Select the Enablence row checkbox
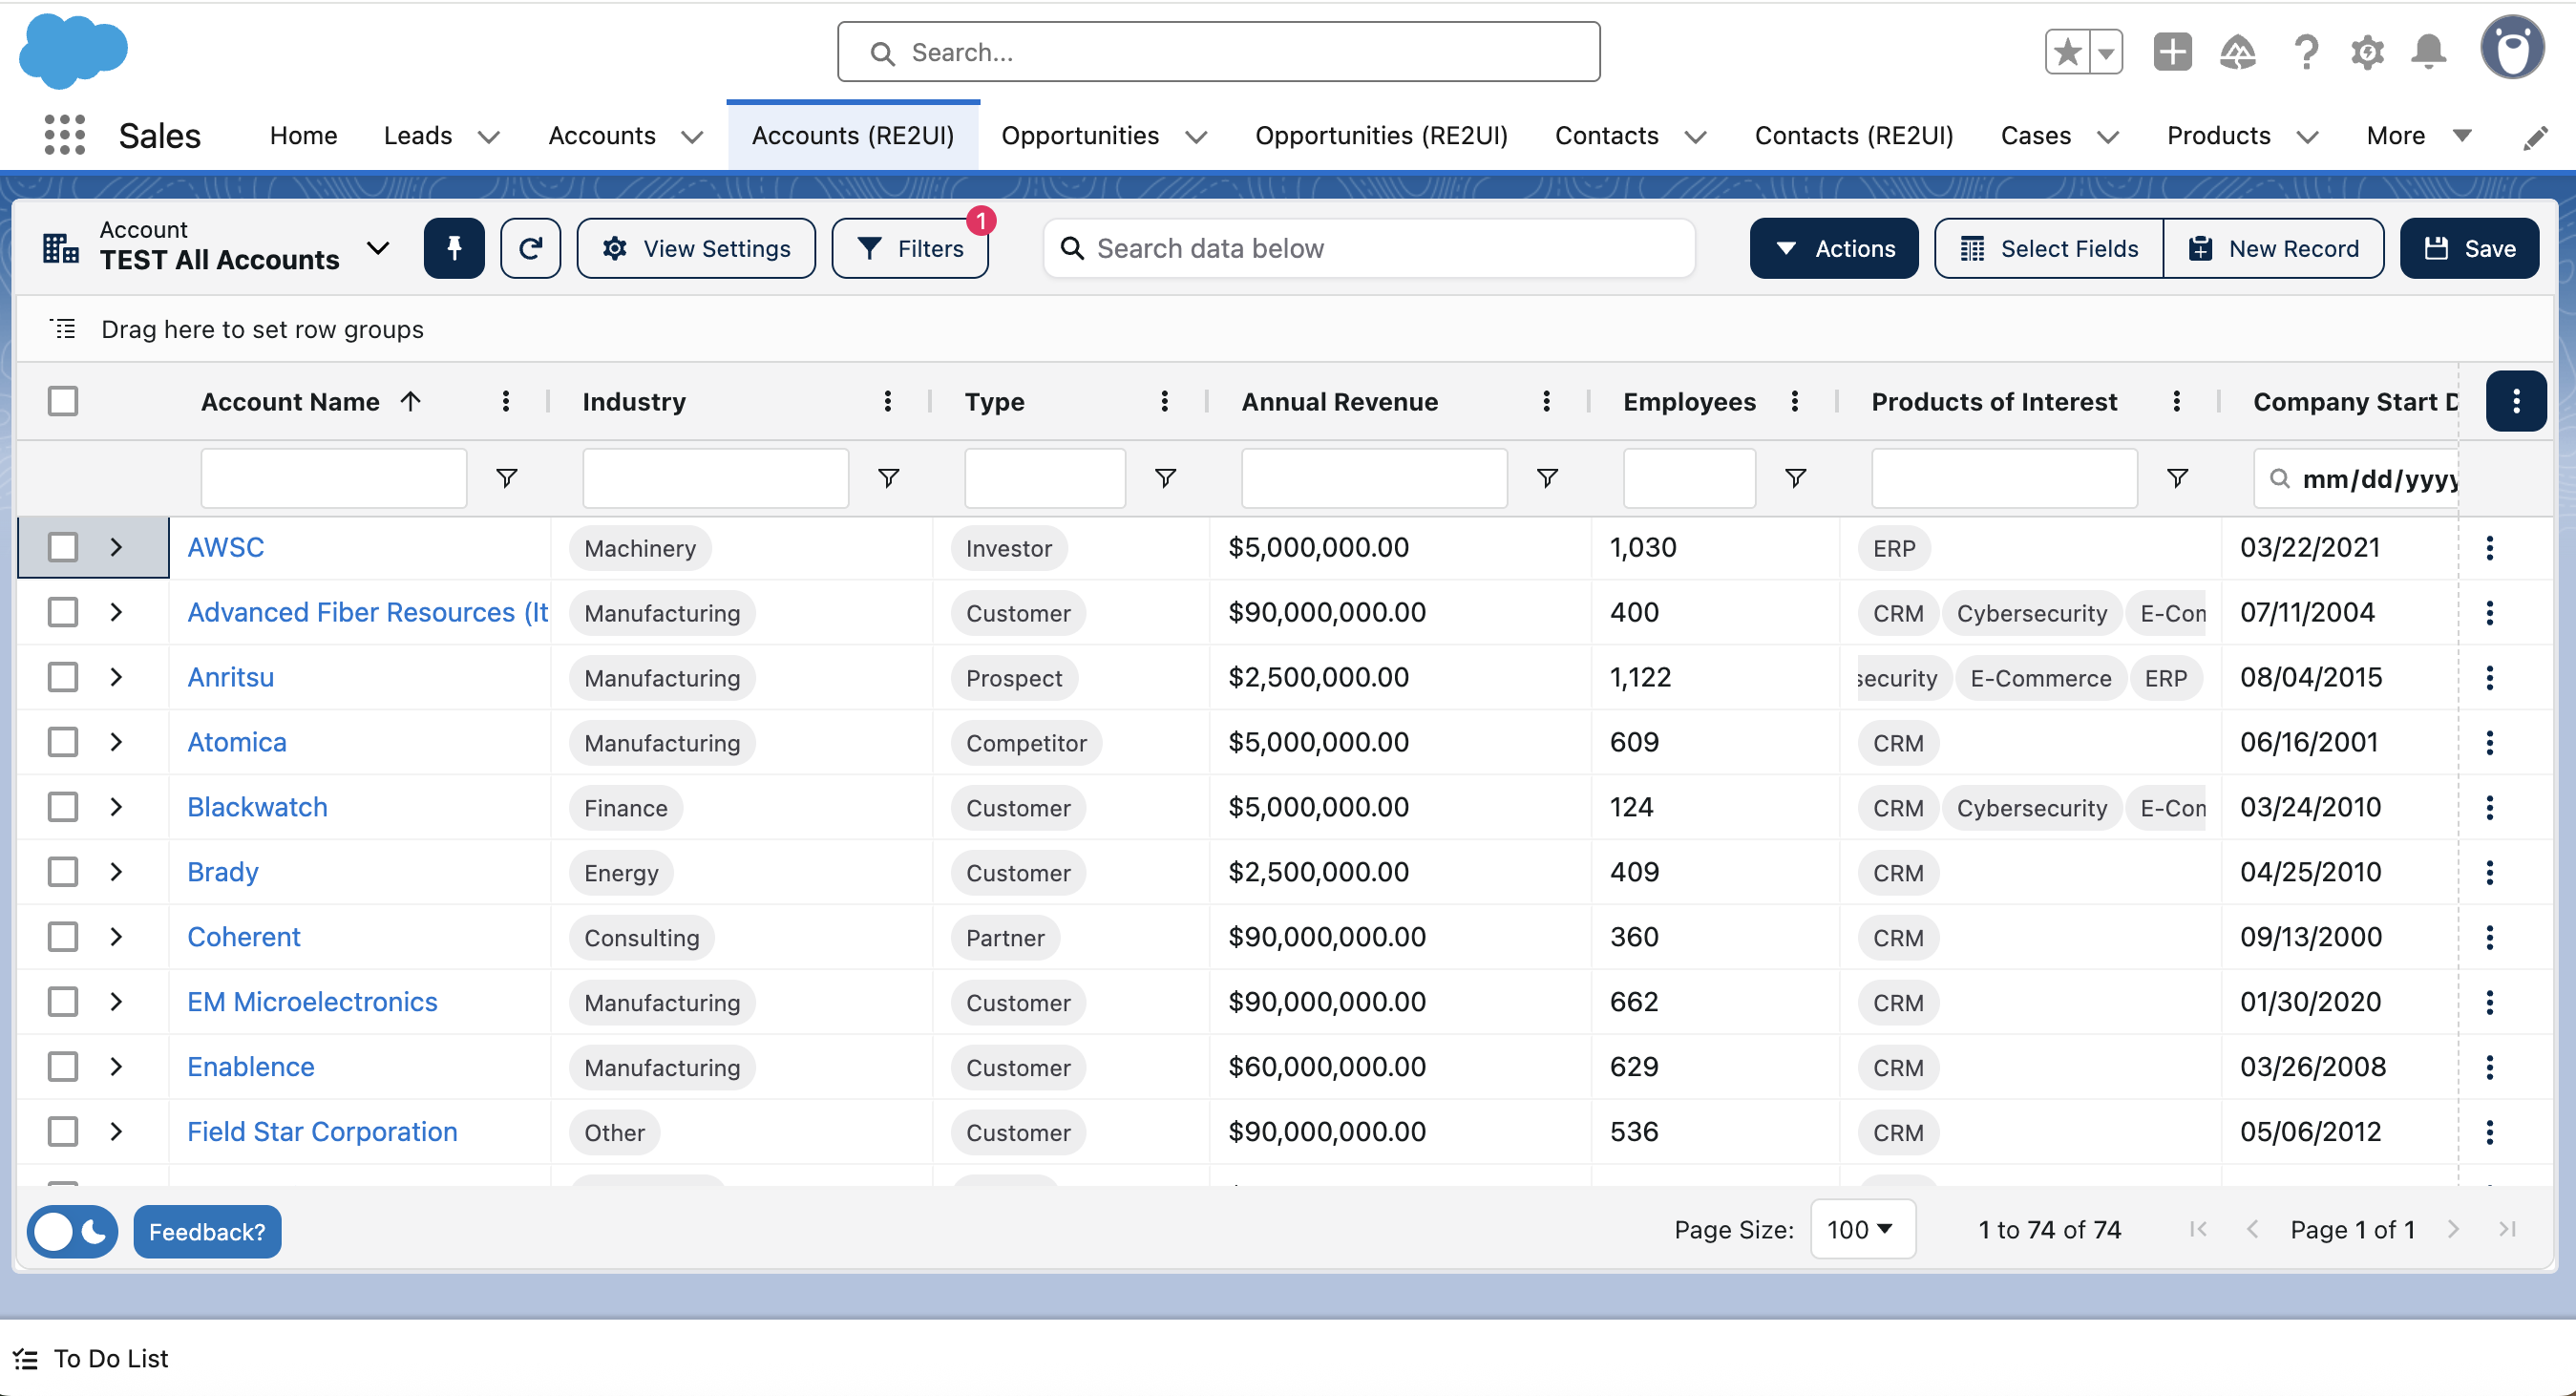 pyautogui.click(x=63, y=1067)
